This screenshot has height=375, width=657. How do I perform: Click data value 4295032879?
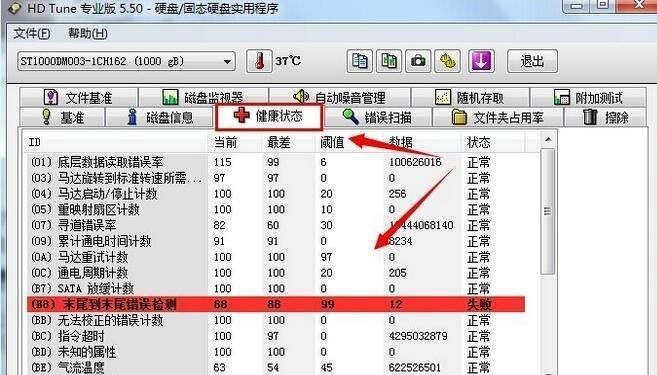[x=418, y=336]
